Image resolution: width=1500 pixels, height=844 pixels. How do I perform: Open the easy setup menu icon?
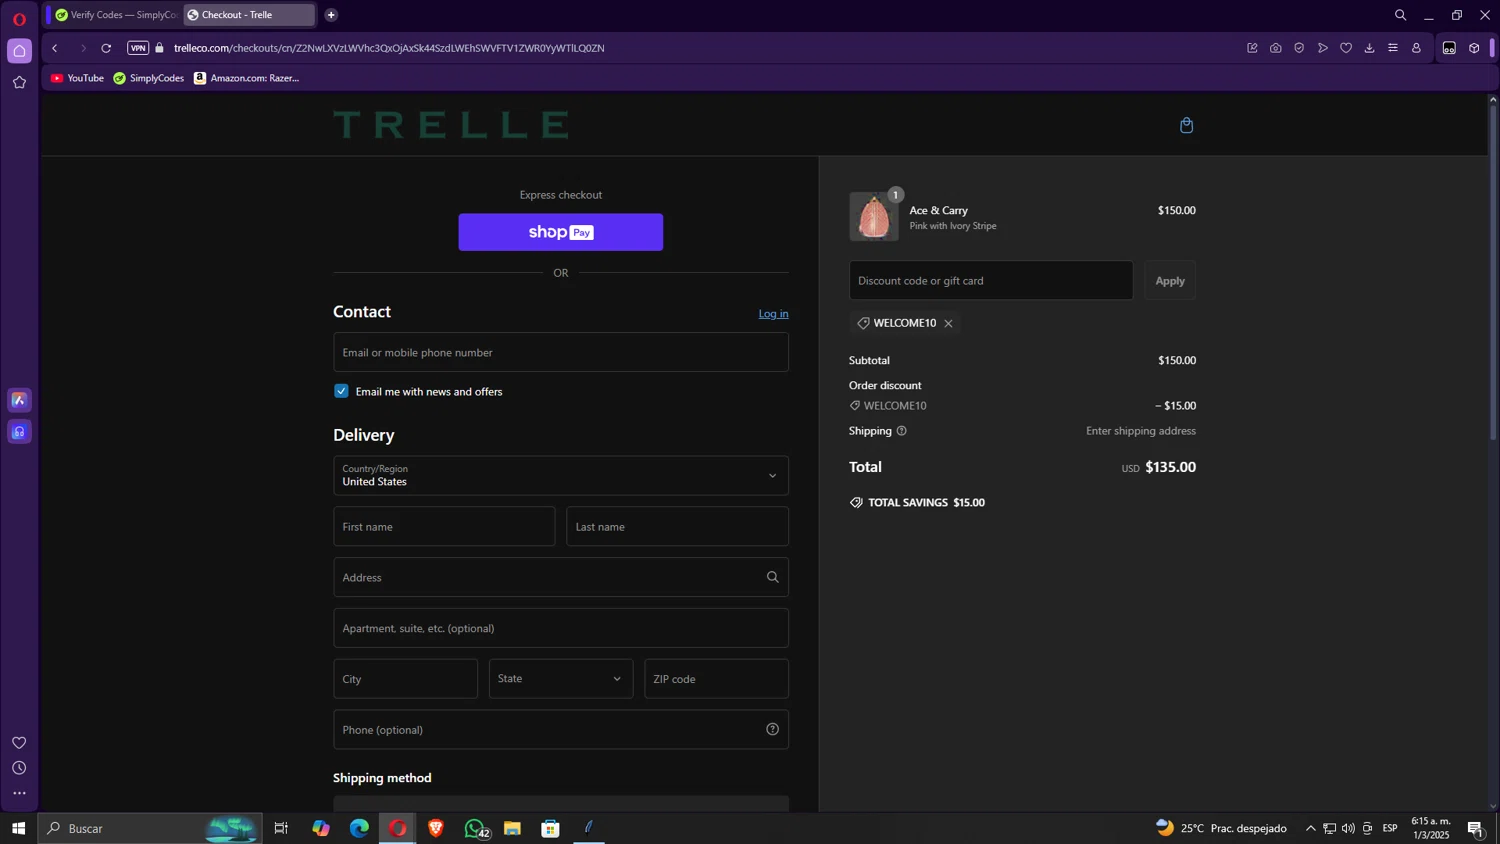pyautogui.click(x=1393, y=48)
